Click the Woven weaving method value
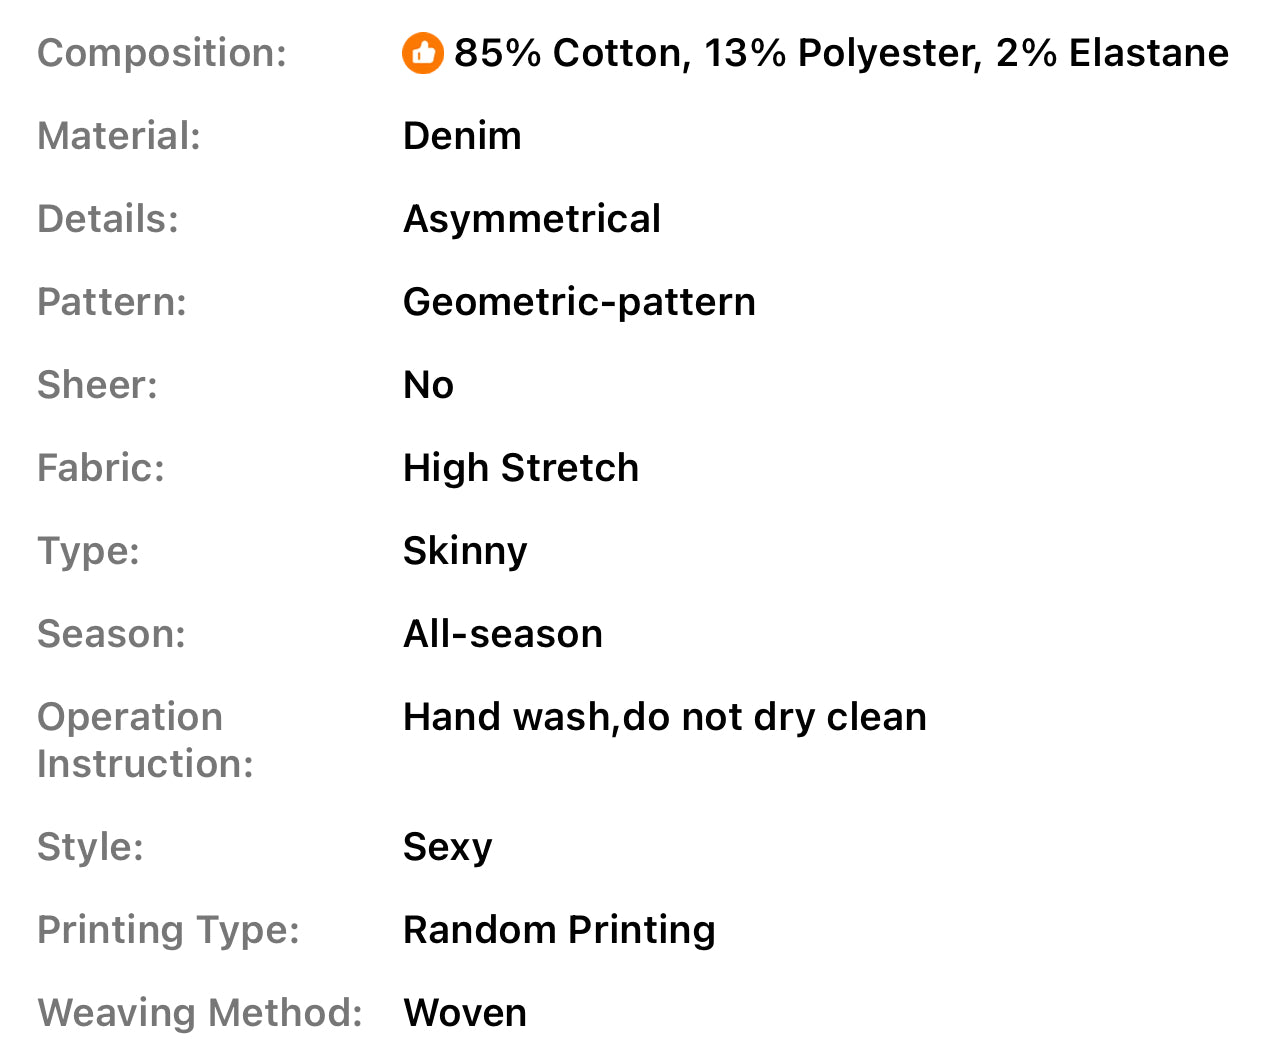This screenshot has width=1284, height=1061. (x=465, y=1013)
